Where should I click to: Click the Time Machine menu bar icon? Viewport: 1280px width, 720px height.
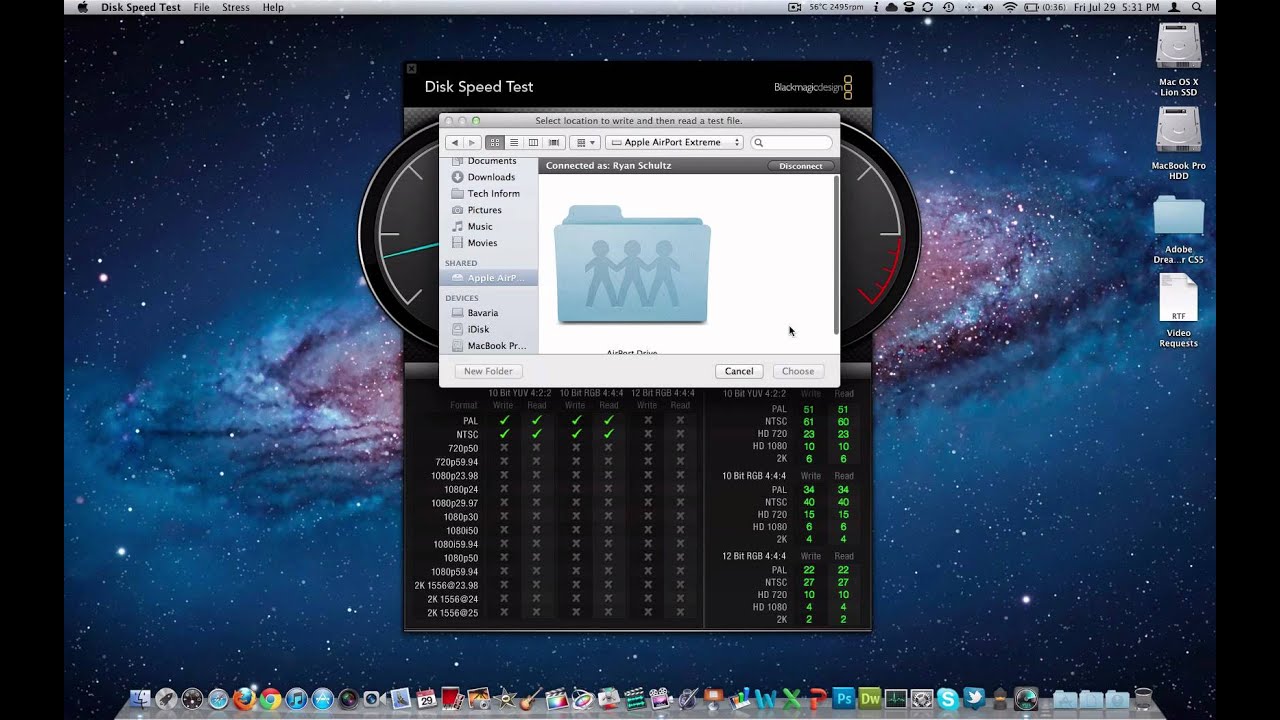pyautogui.click(x=948, y=7)
